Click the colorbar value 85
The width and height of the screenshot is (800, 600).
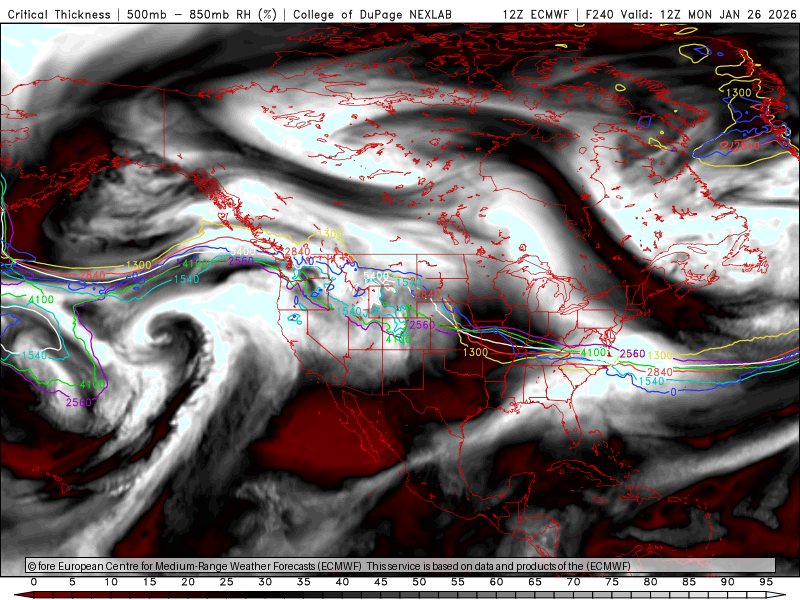pos(689,582)
